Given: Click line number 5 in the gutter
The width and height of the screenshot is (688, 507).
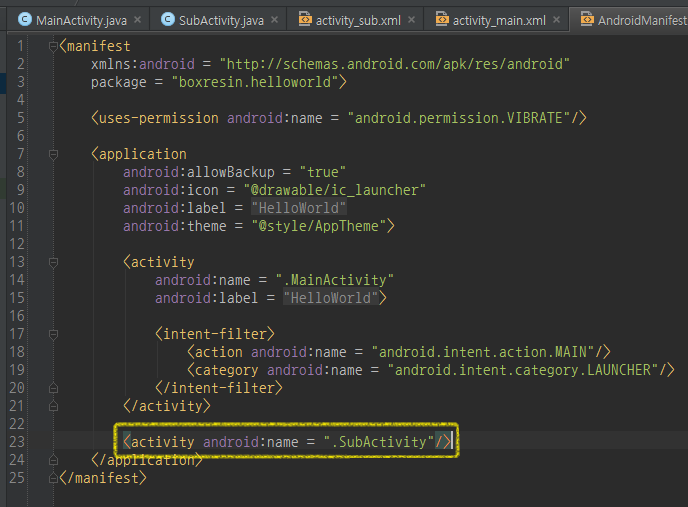Looking at the screenshot, I should (x=20, y=118).
